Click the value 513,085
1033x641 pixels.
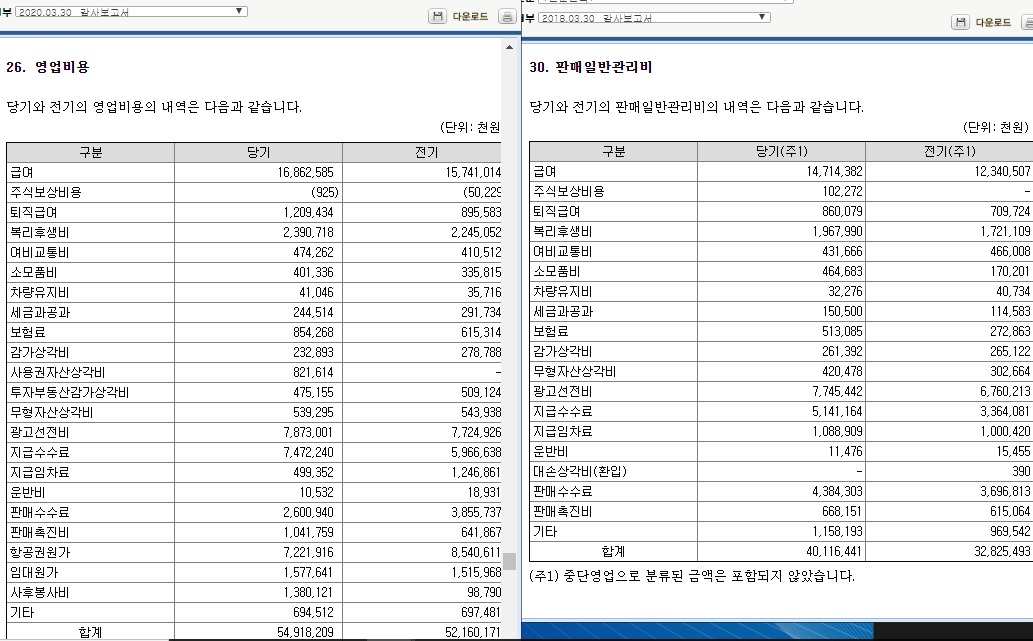pos(843,331)
